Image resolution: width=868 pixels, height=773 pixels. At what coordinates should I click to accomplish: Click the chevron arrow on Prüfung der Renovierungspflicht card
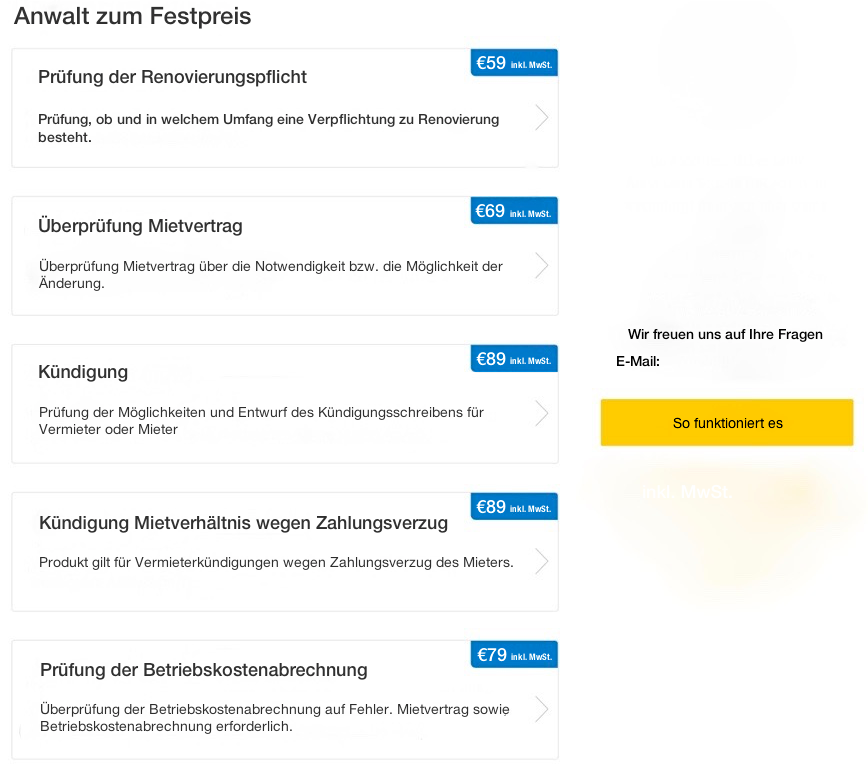coord(541,118)
